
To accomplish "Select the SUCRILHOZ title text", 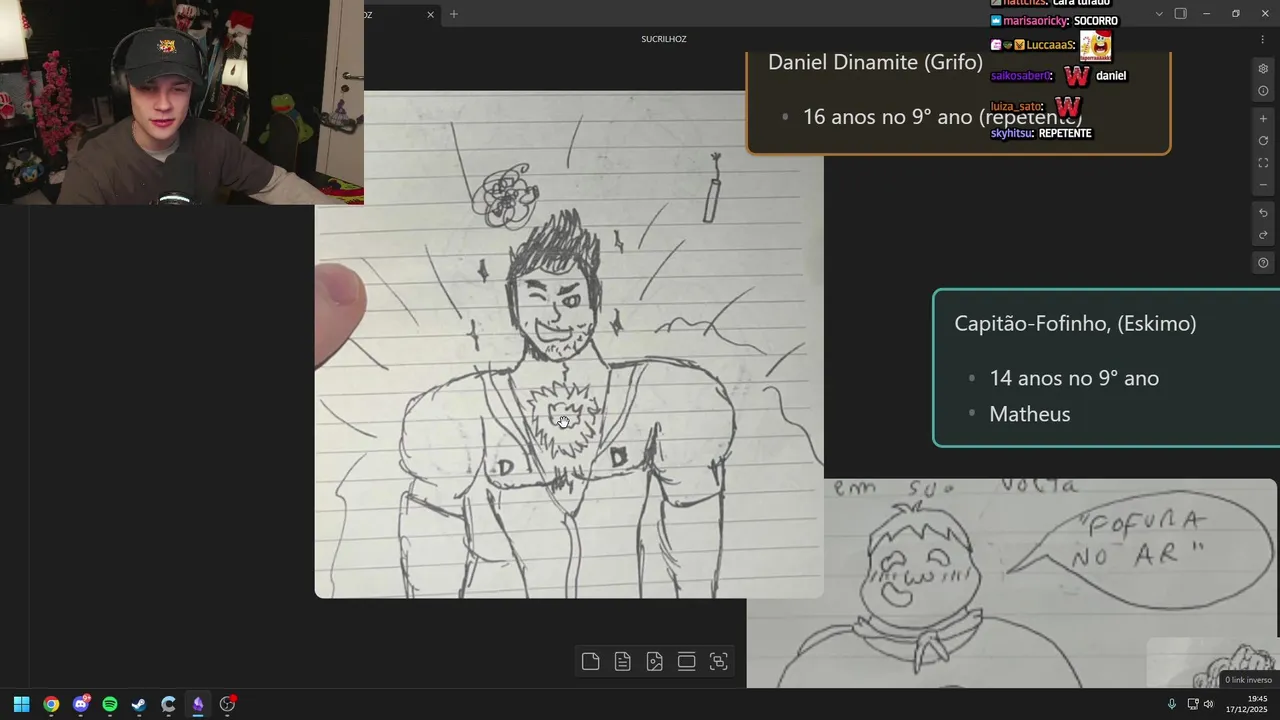I will [664, 39].
